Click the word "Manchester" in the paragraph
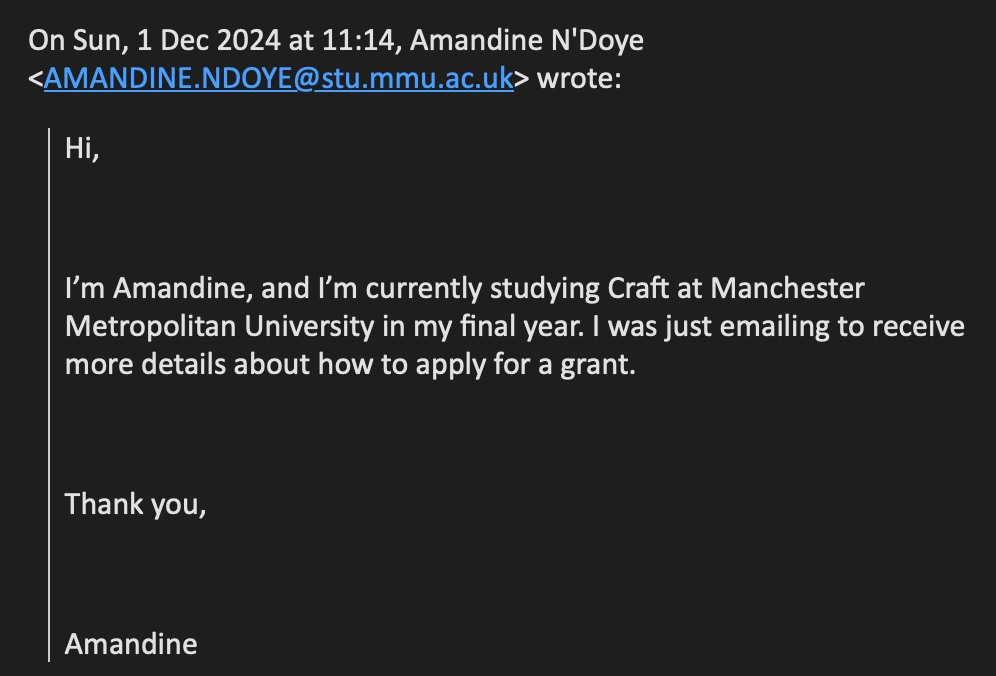Screen dimensions: 996x676 [787, 289]
